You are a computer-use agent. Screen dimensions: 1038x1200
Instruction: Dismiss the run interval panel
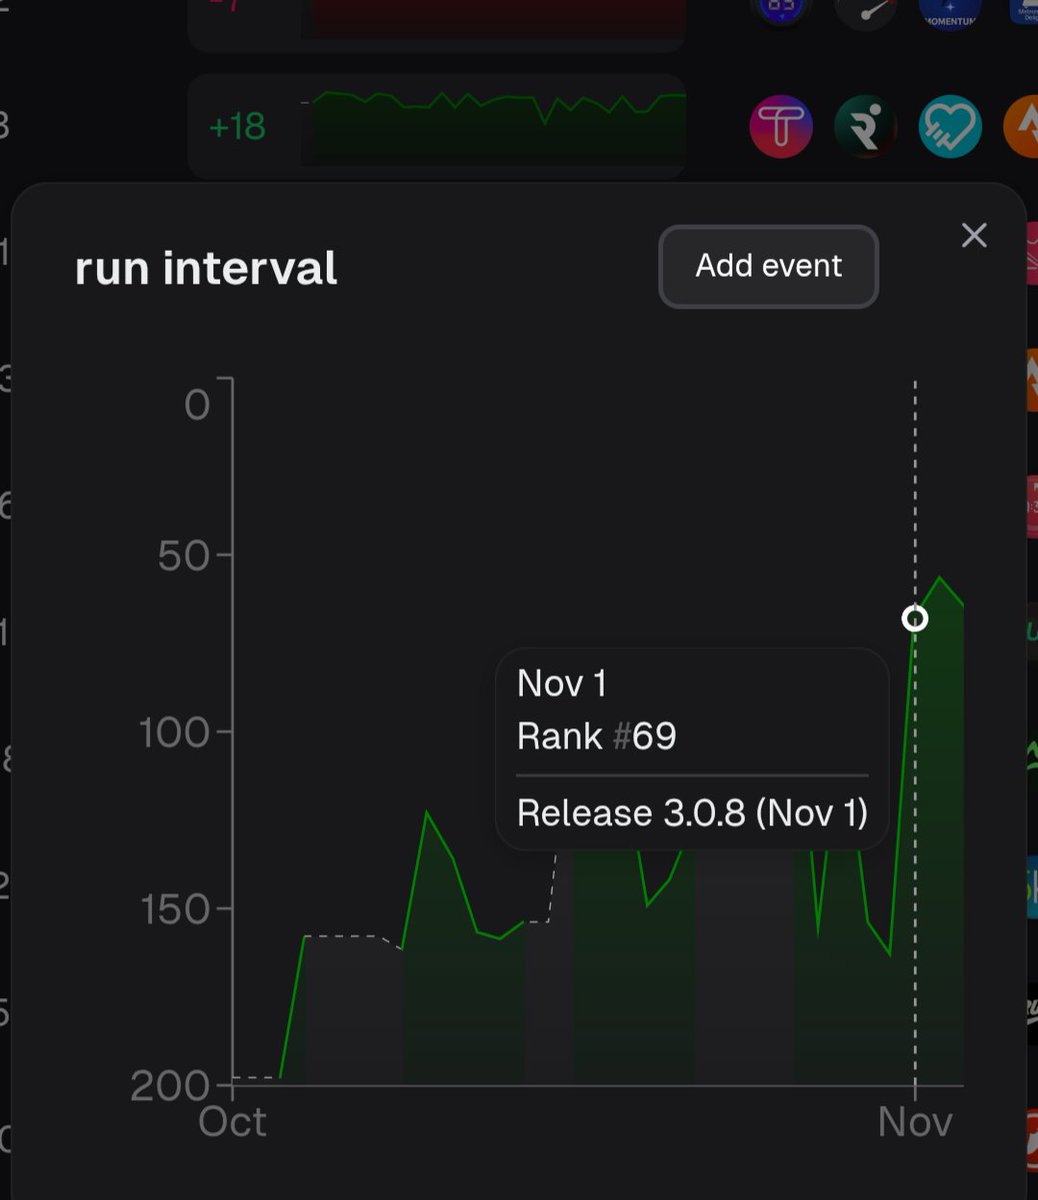pyautogui.click(x=973, y=235)
